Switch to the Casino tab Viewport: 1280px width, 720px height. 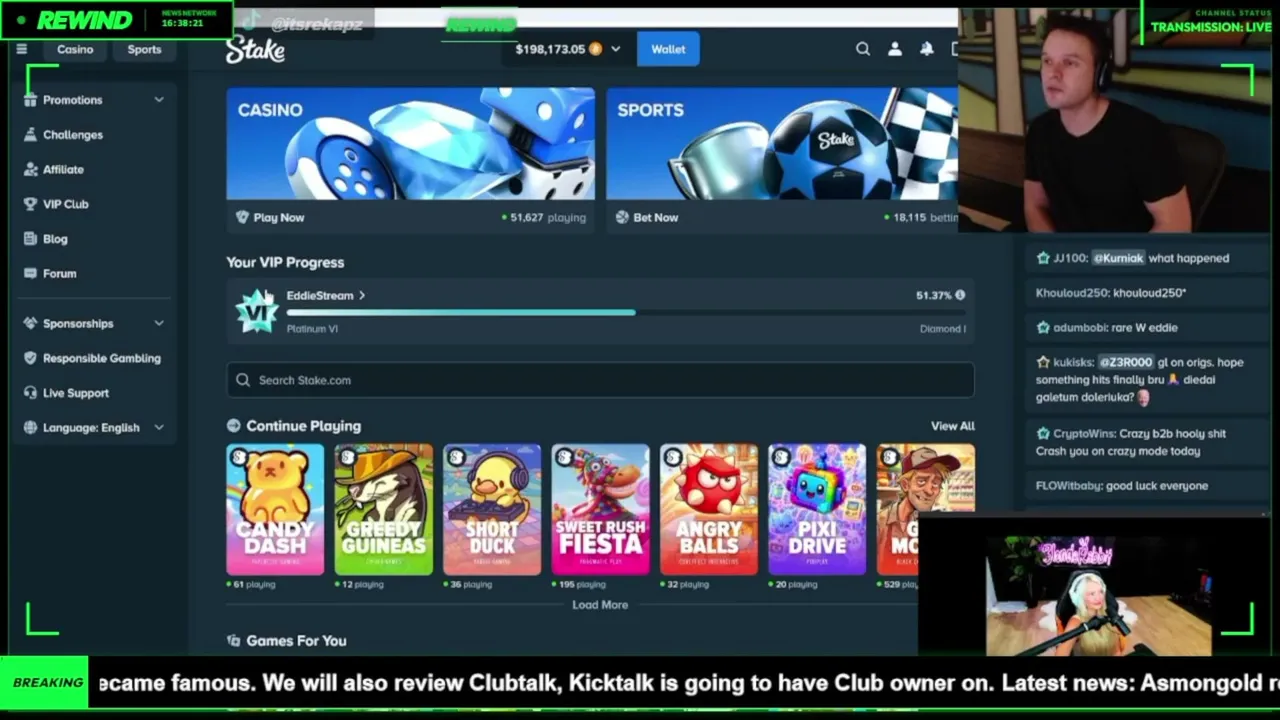tap(75, 49)
